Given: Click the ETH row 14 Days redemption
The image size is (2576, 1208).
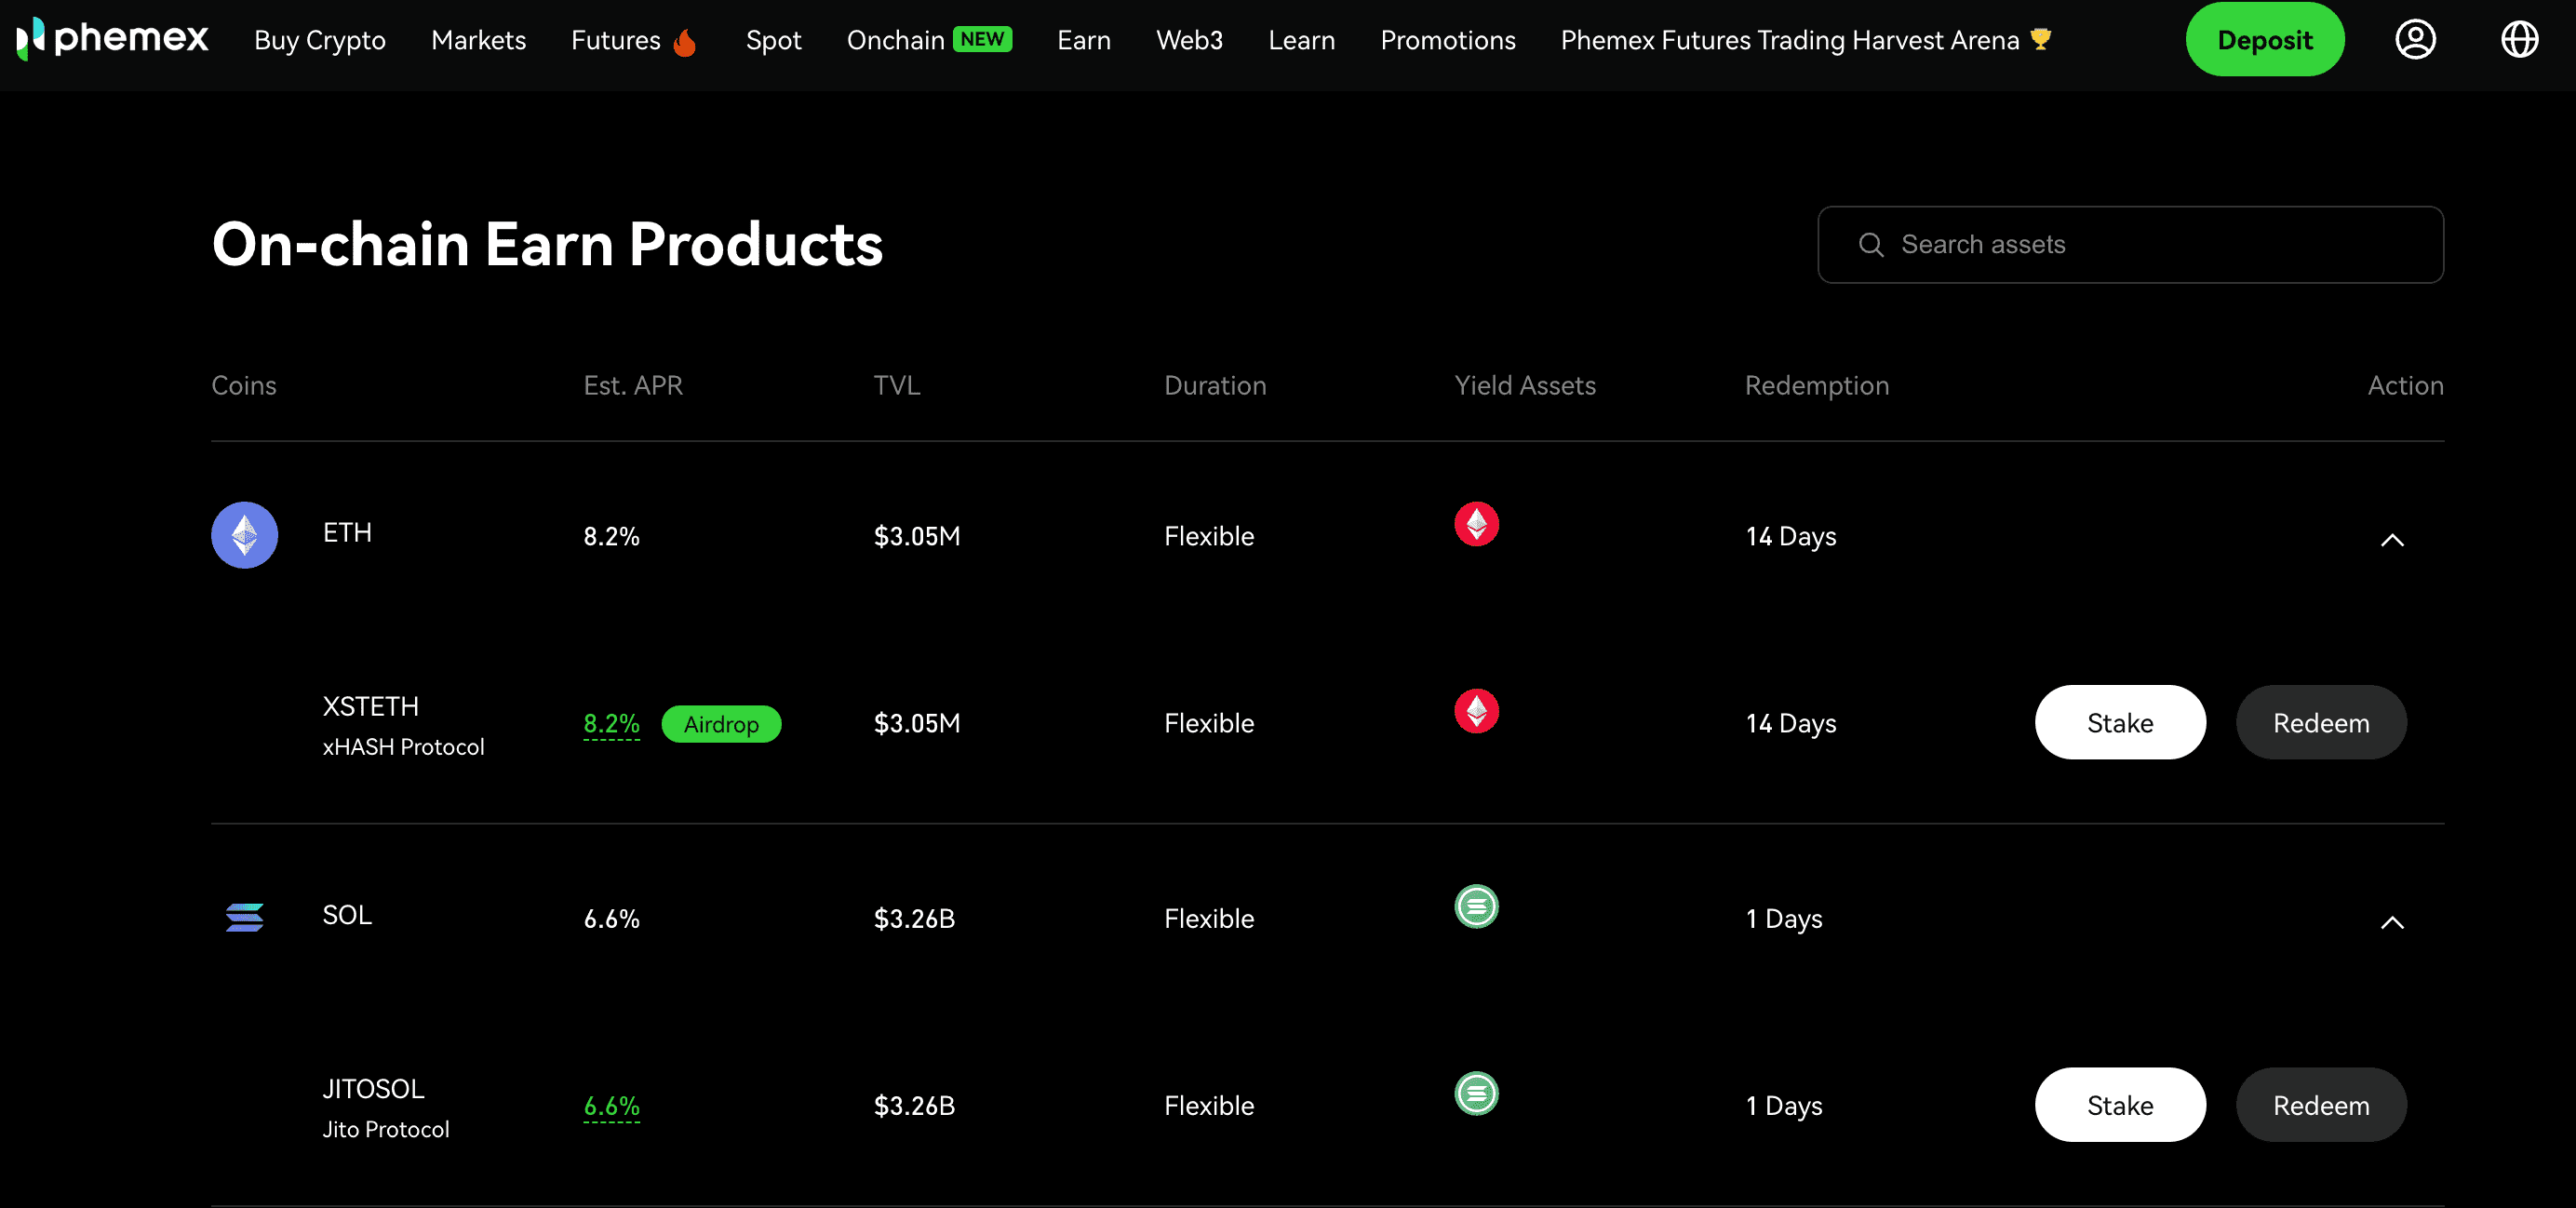Looking at the screenshot, I should click(1791, 536).
